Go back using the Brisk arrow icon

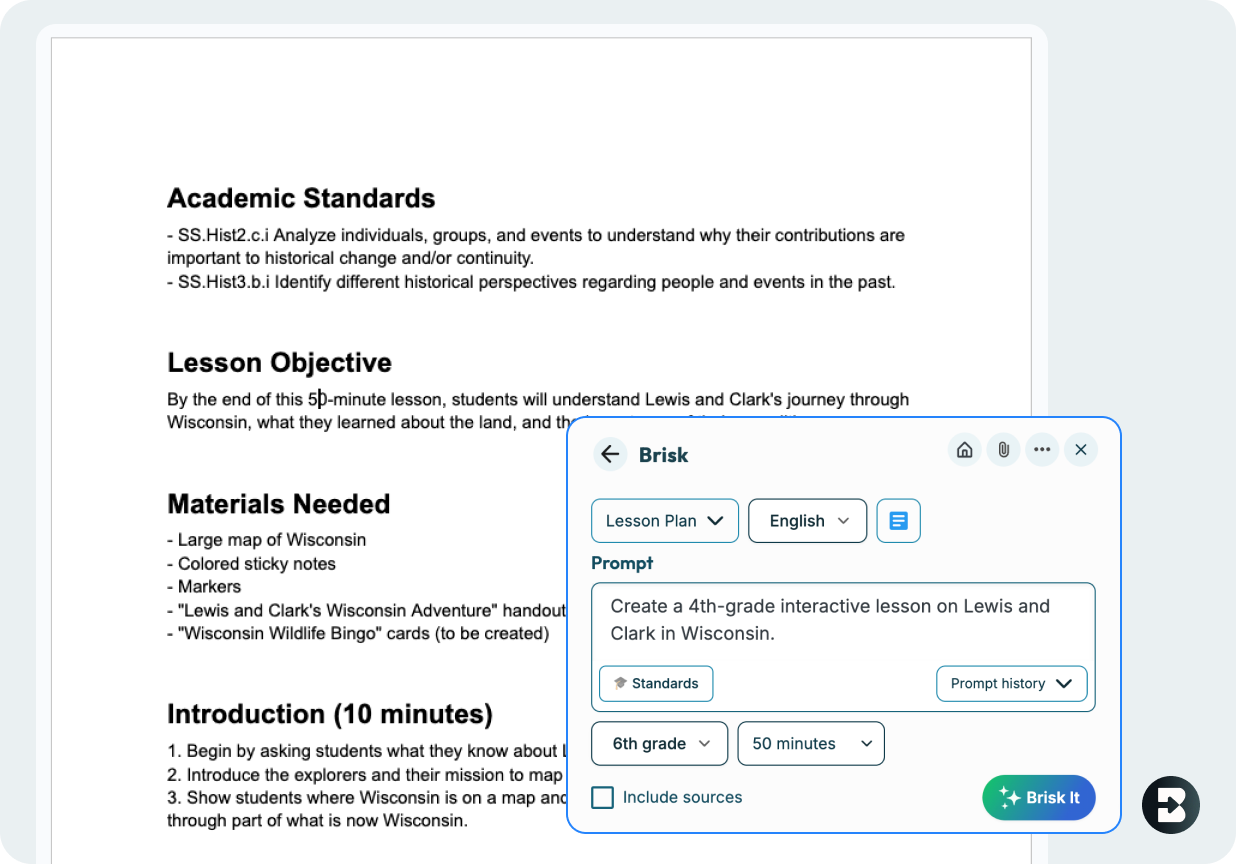click(610, 454)
